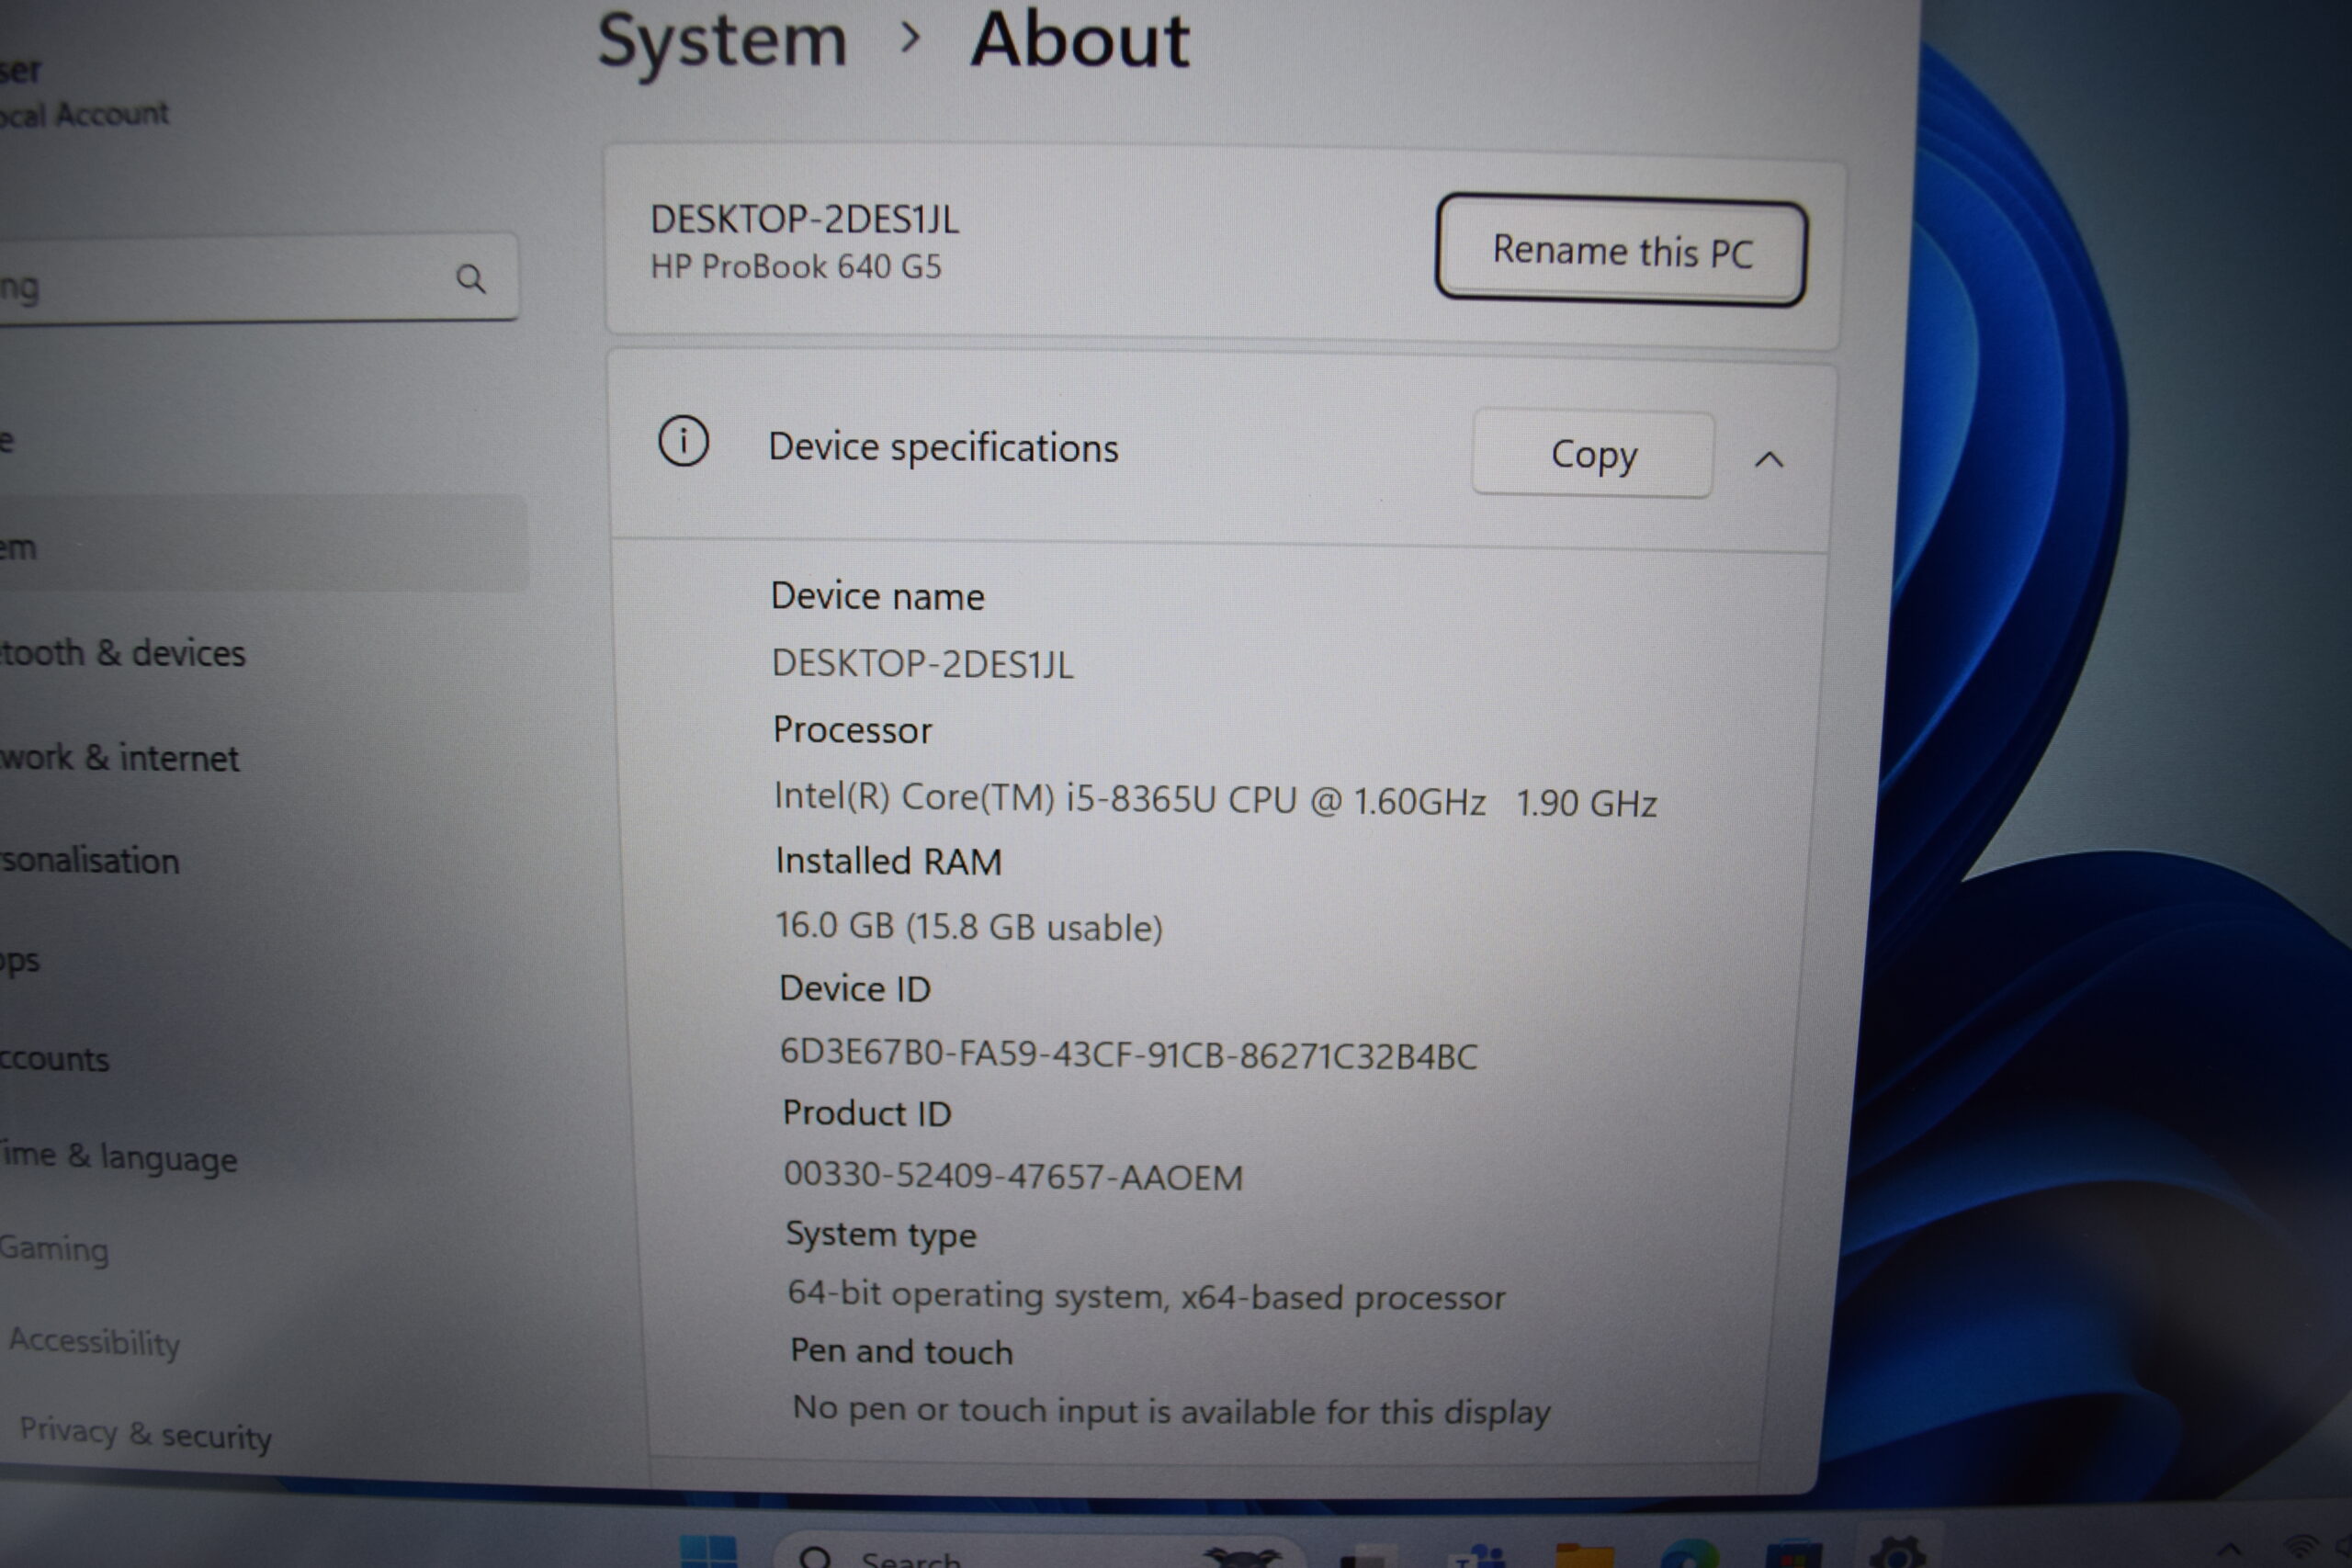The image size is (2352, 1568).
Task: Copy the device specifications
Action: 1593,454
